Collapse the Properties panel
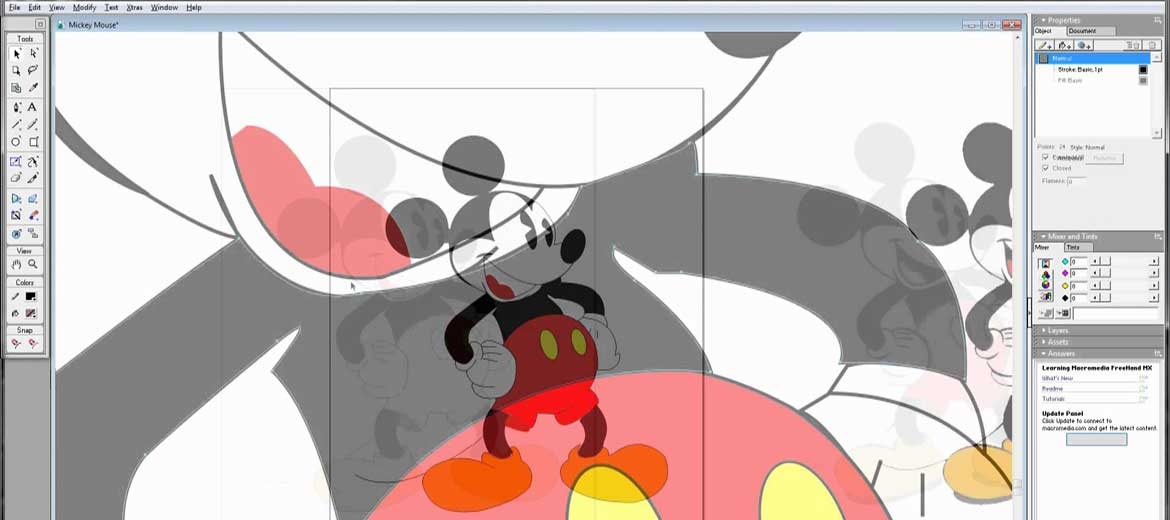Screen dimensions: 1170x520 pyautogui.click(x=1043, y=20)
